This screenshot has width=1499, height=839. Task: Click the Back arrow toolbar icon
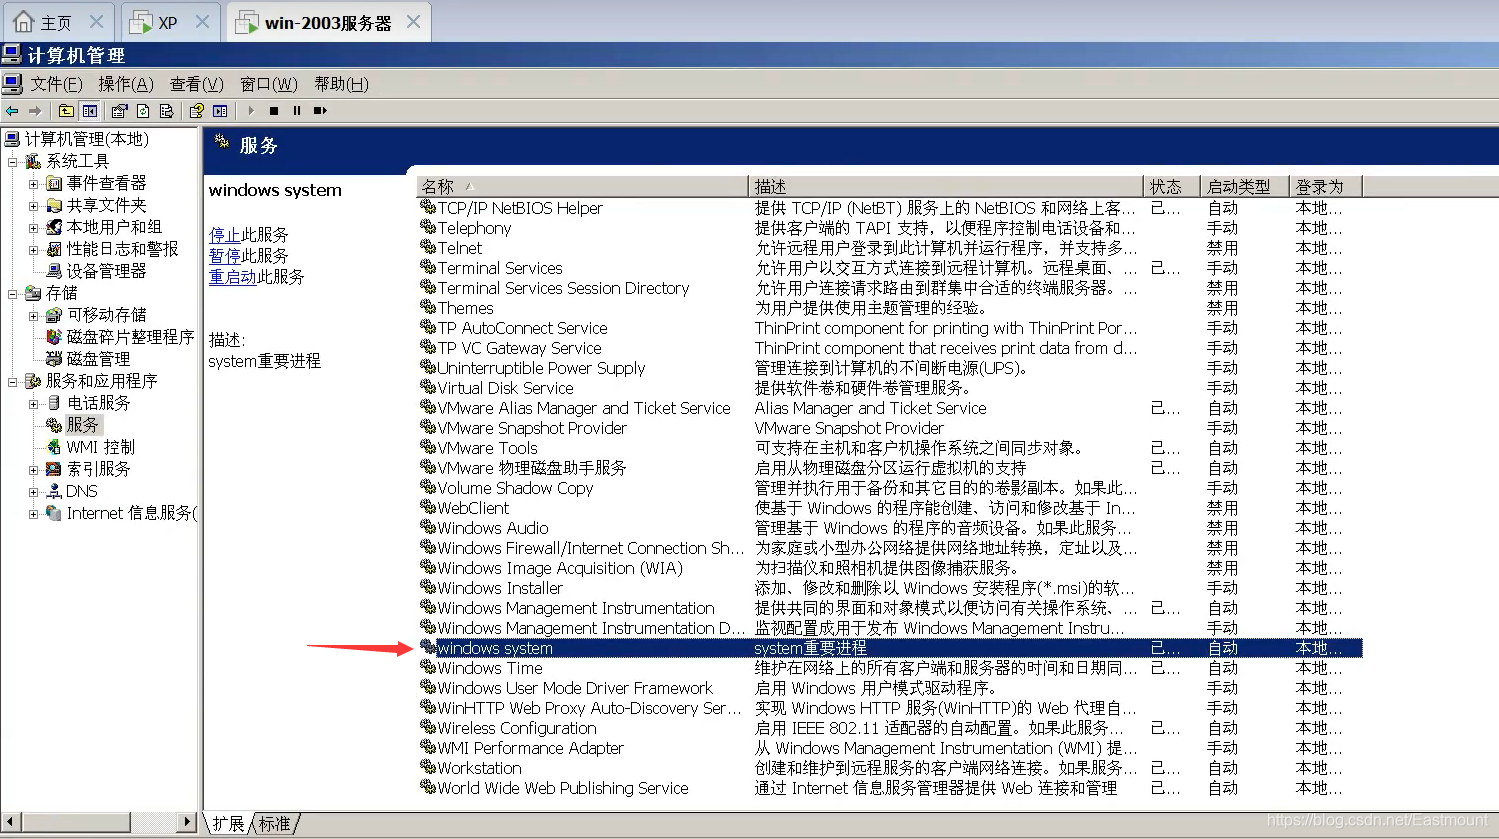pos(12,111)
